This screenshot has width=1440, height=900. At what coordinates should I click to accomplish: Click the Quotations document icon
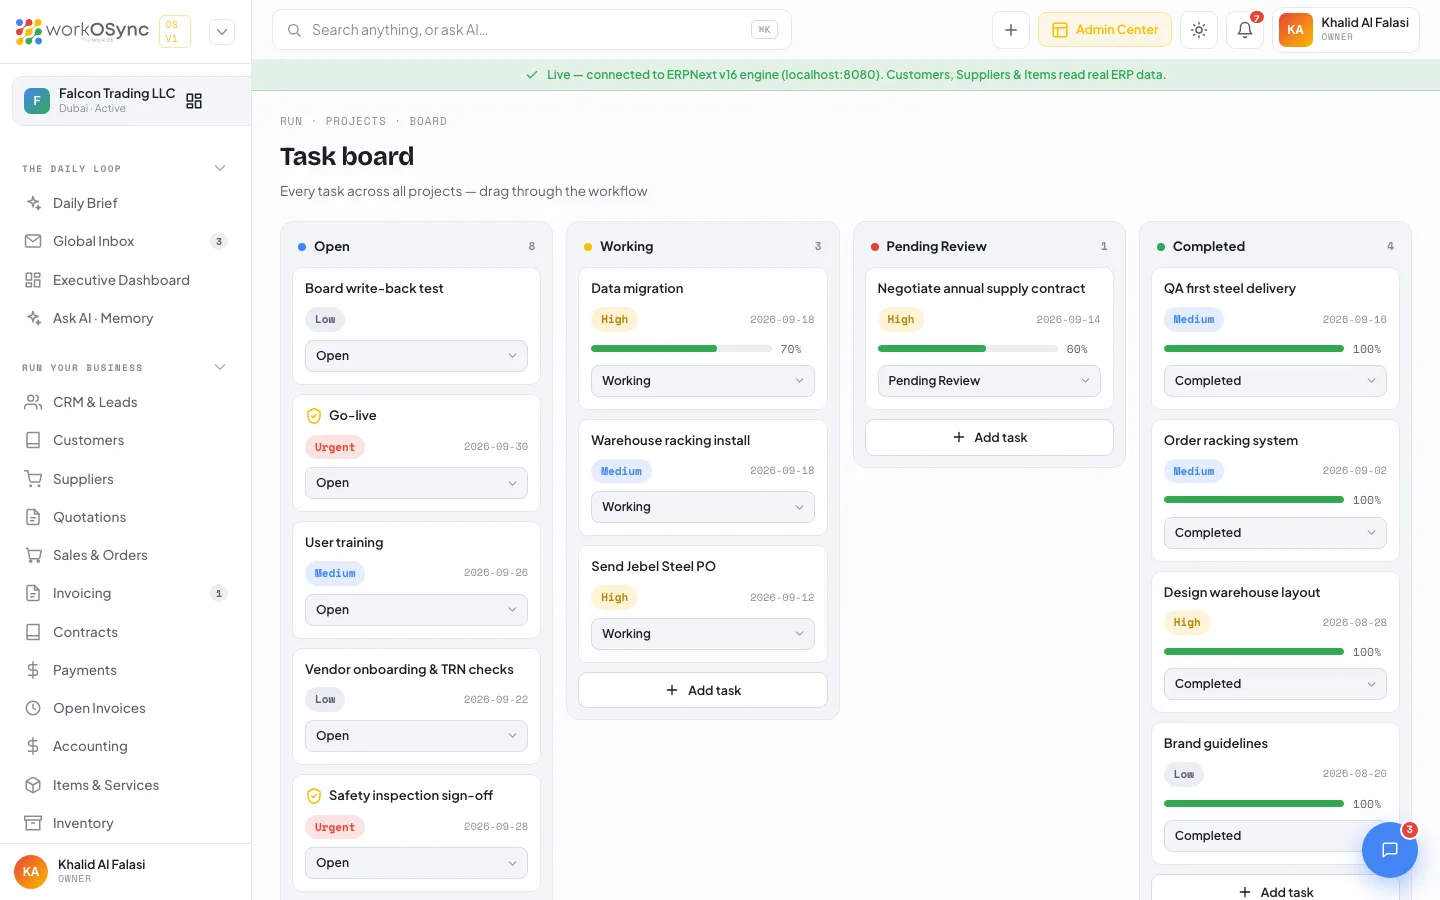click(33, 517)
